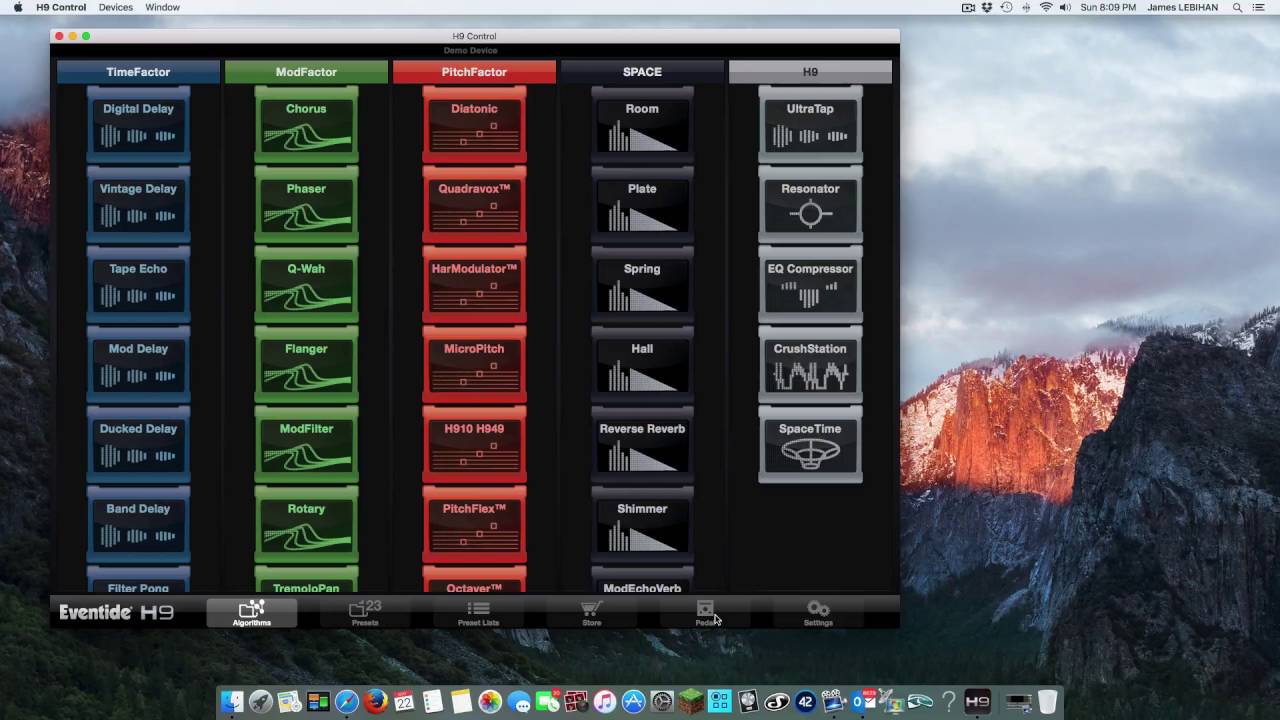
Task: Open the Window menu
Action: (163, 7)
